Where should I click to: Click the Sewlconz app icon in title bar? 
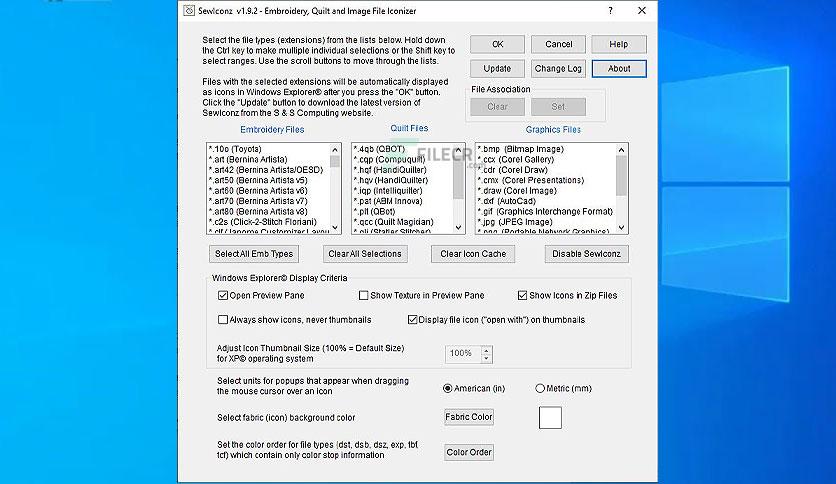click(189, 11)
